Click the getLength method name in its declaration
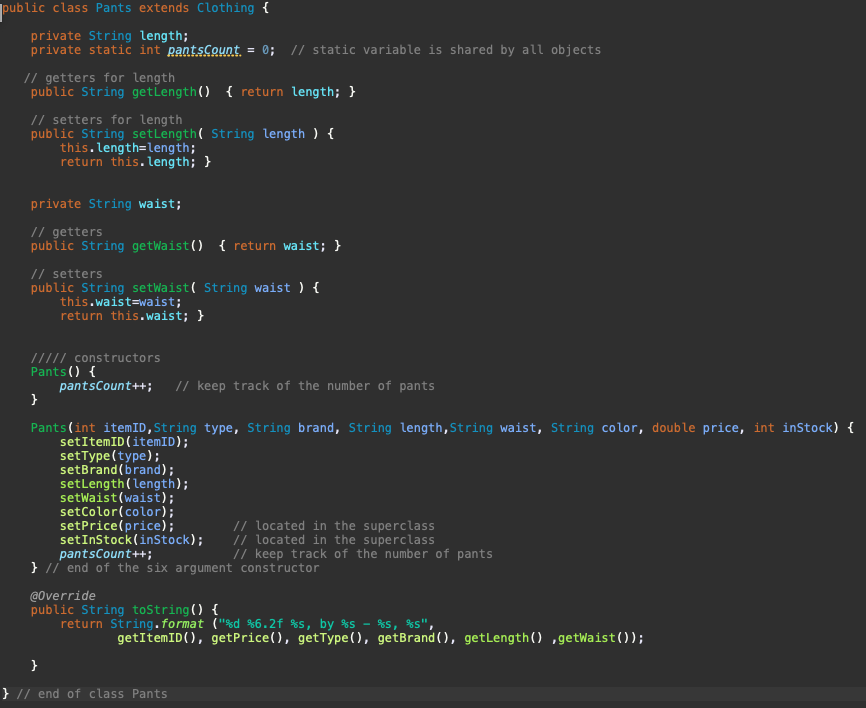The image size is (866, 708). (164, 92)
